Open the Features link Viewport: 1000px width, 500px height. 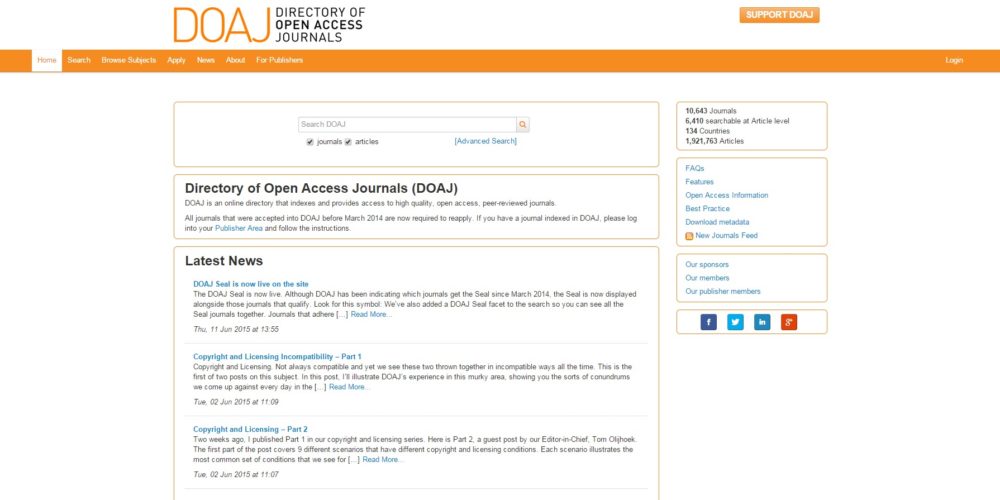[x=700, y=182]
